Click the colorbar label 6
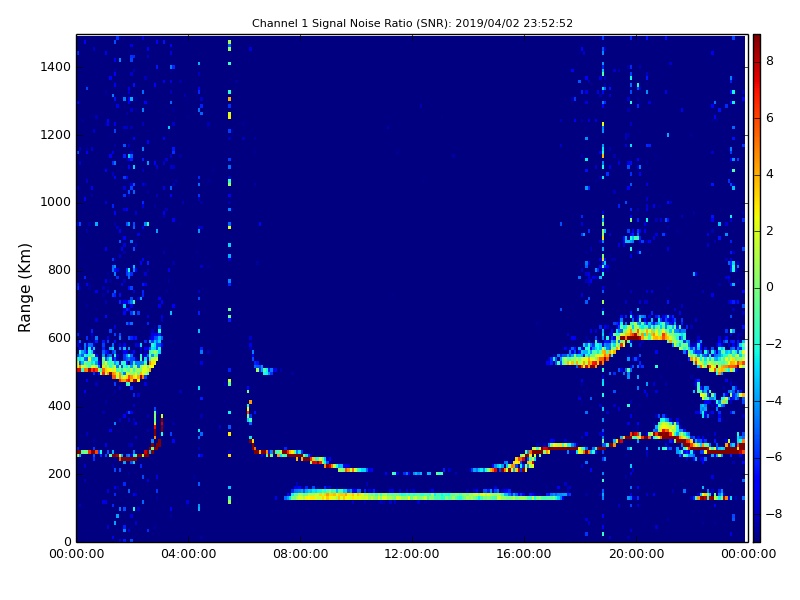The height and width of the screenshot is (600, 800). tap(770, 118)
